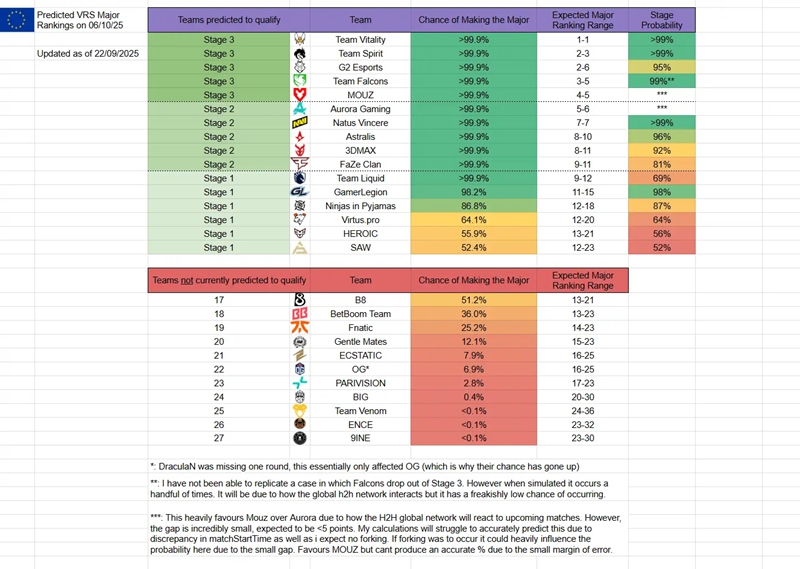This screenshot has width=800, height=569.
Task: Click the 'Teams not currently predicted to qualify' header
Action: 229,281
